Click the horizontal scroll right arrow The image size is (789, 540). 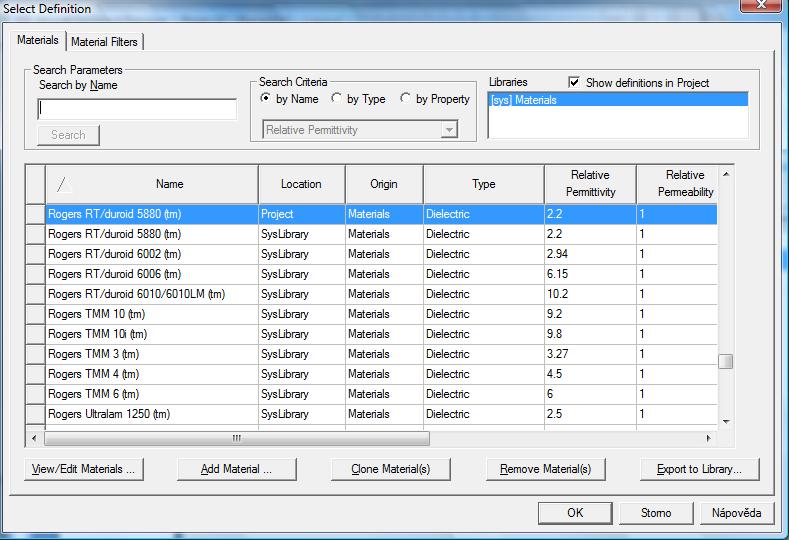(708, 438)
